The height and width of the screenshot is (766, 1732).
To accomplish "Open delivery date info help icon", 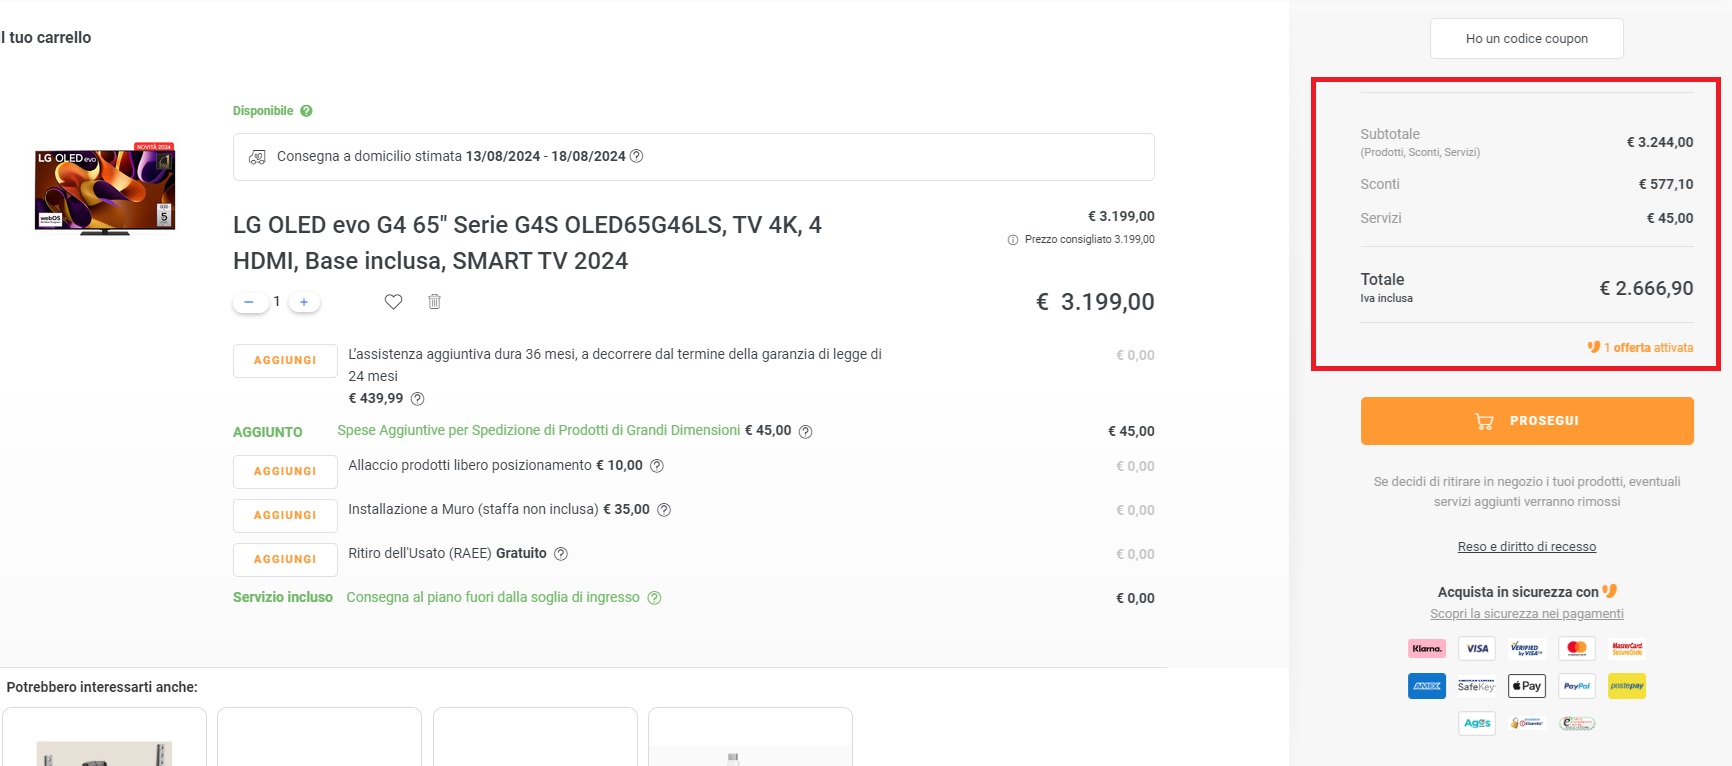I will (x=636, y=156).
